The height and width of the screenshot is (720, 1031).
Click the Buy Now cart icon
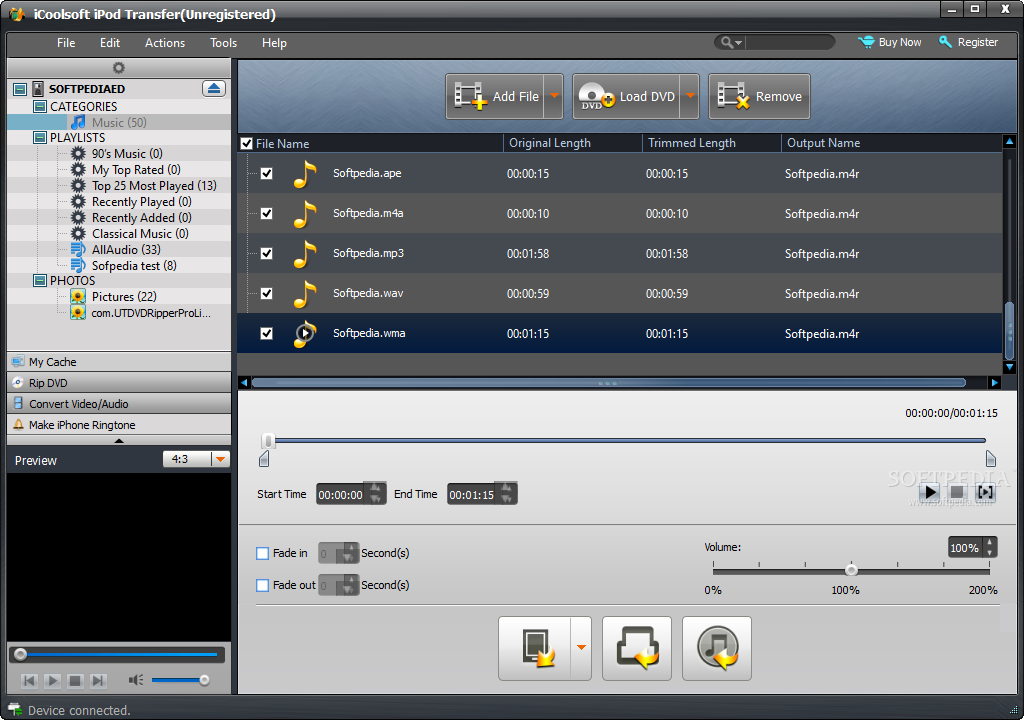(x=866, y=42)
